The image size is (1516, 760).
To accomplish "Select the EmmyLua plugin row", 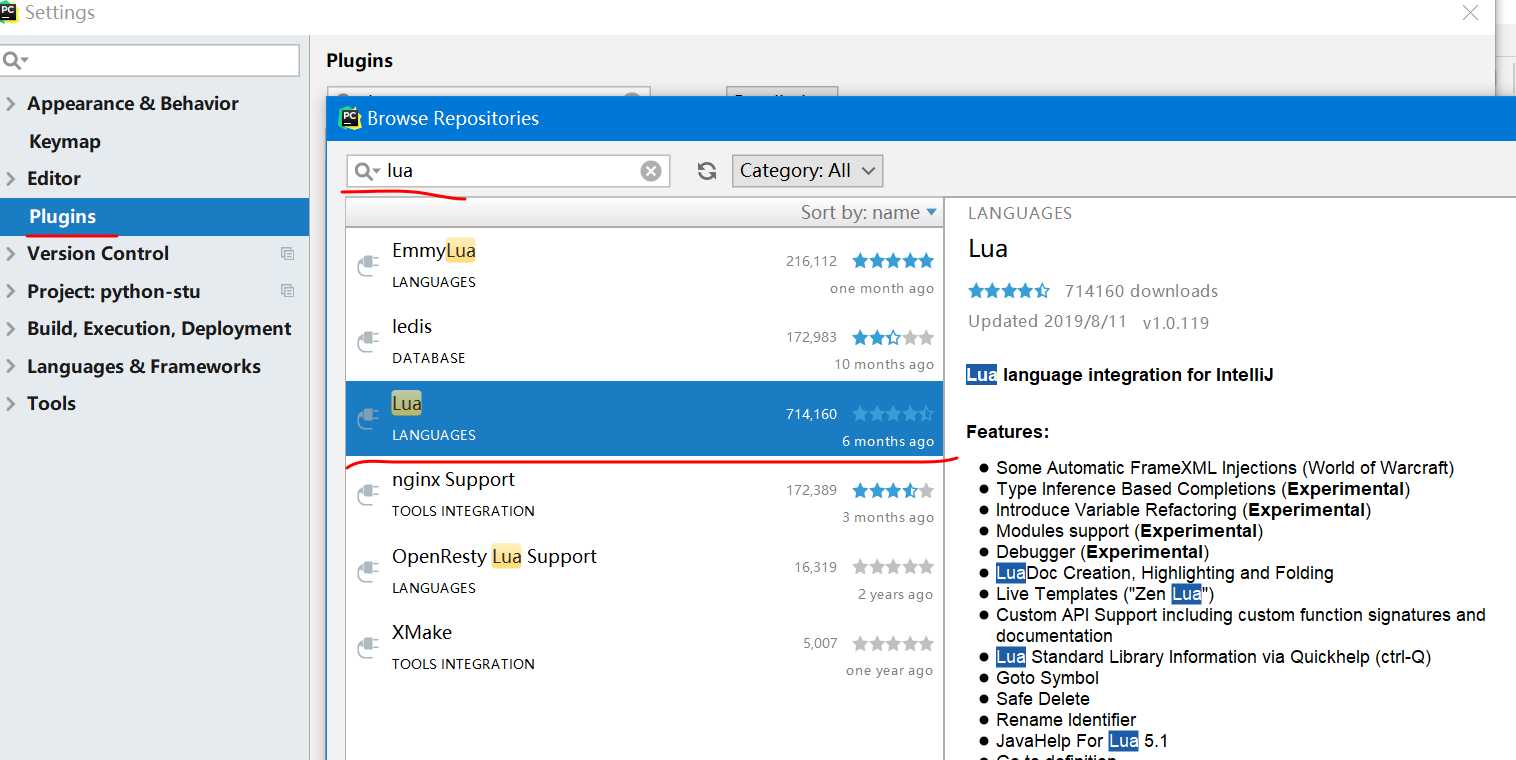I will click(644, 266).
